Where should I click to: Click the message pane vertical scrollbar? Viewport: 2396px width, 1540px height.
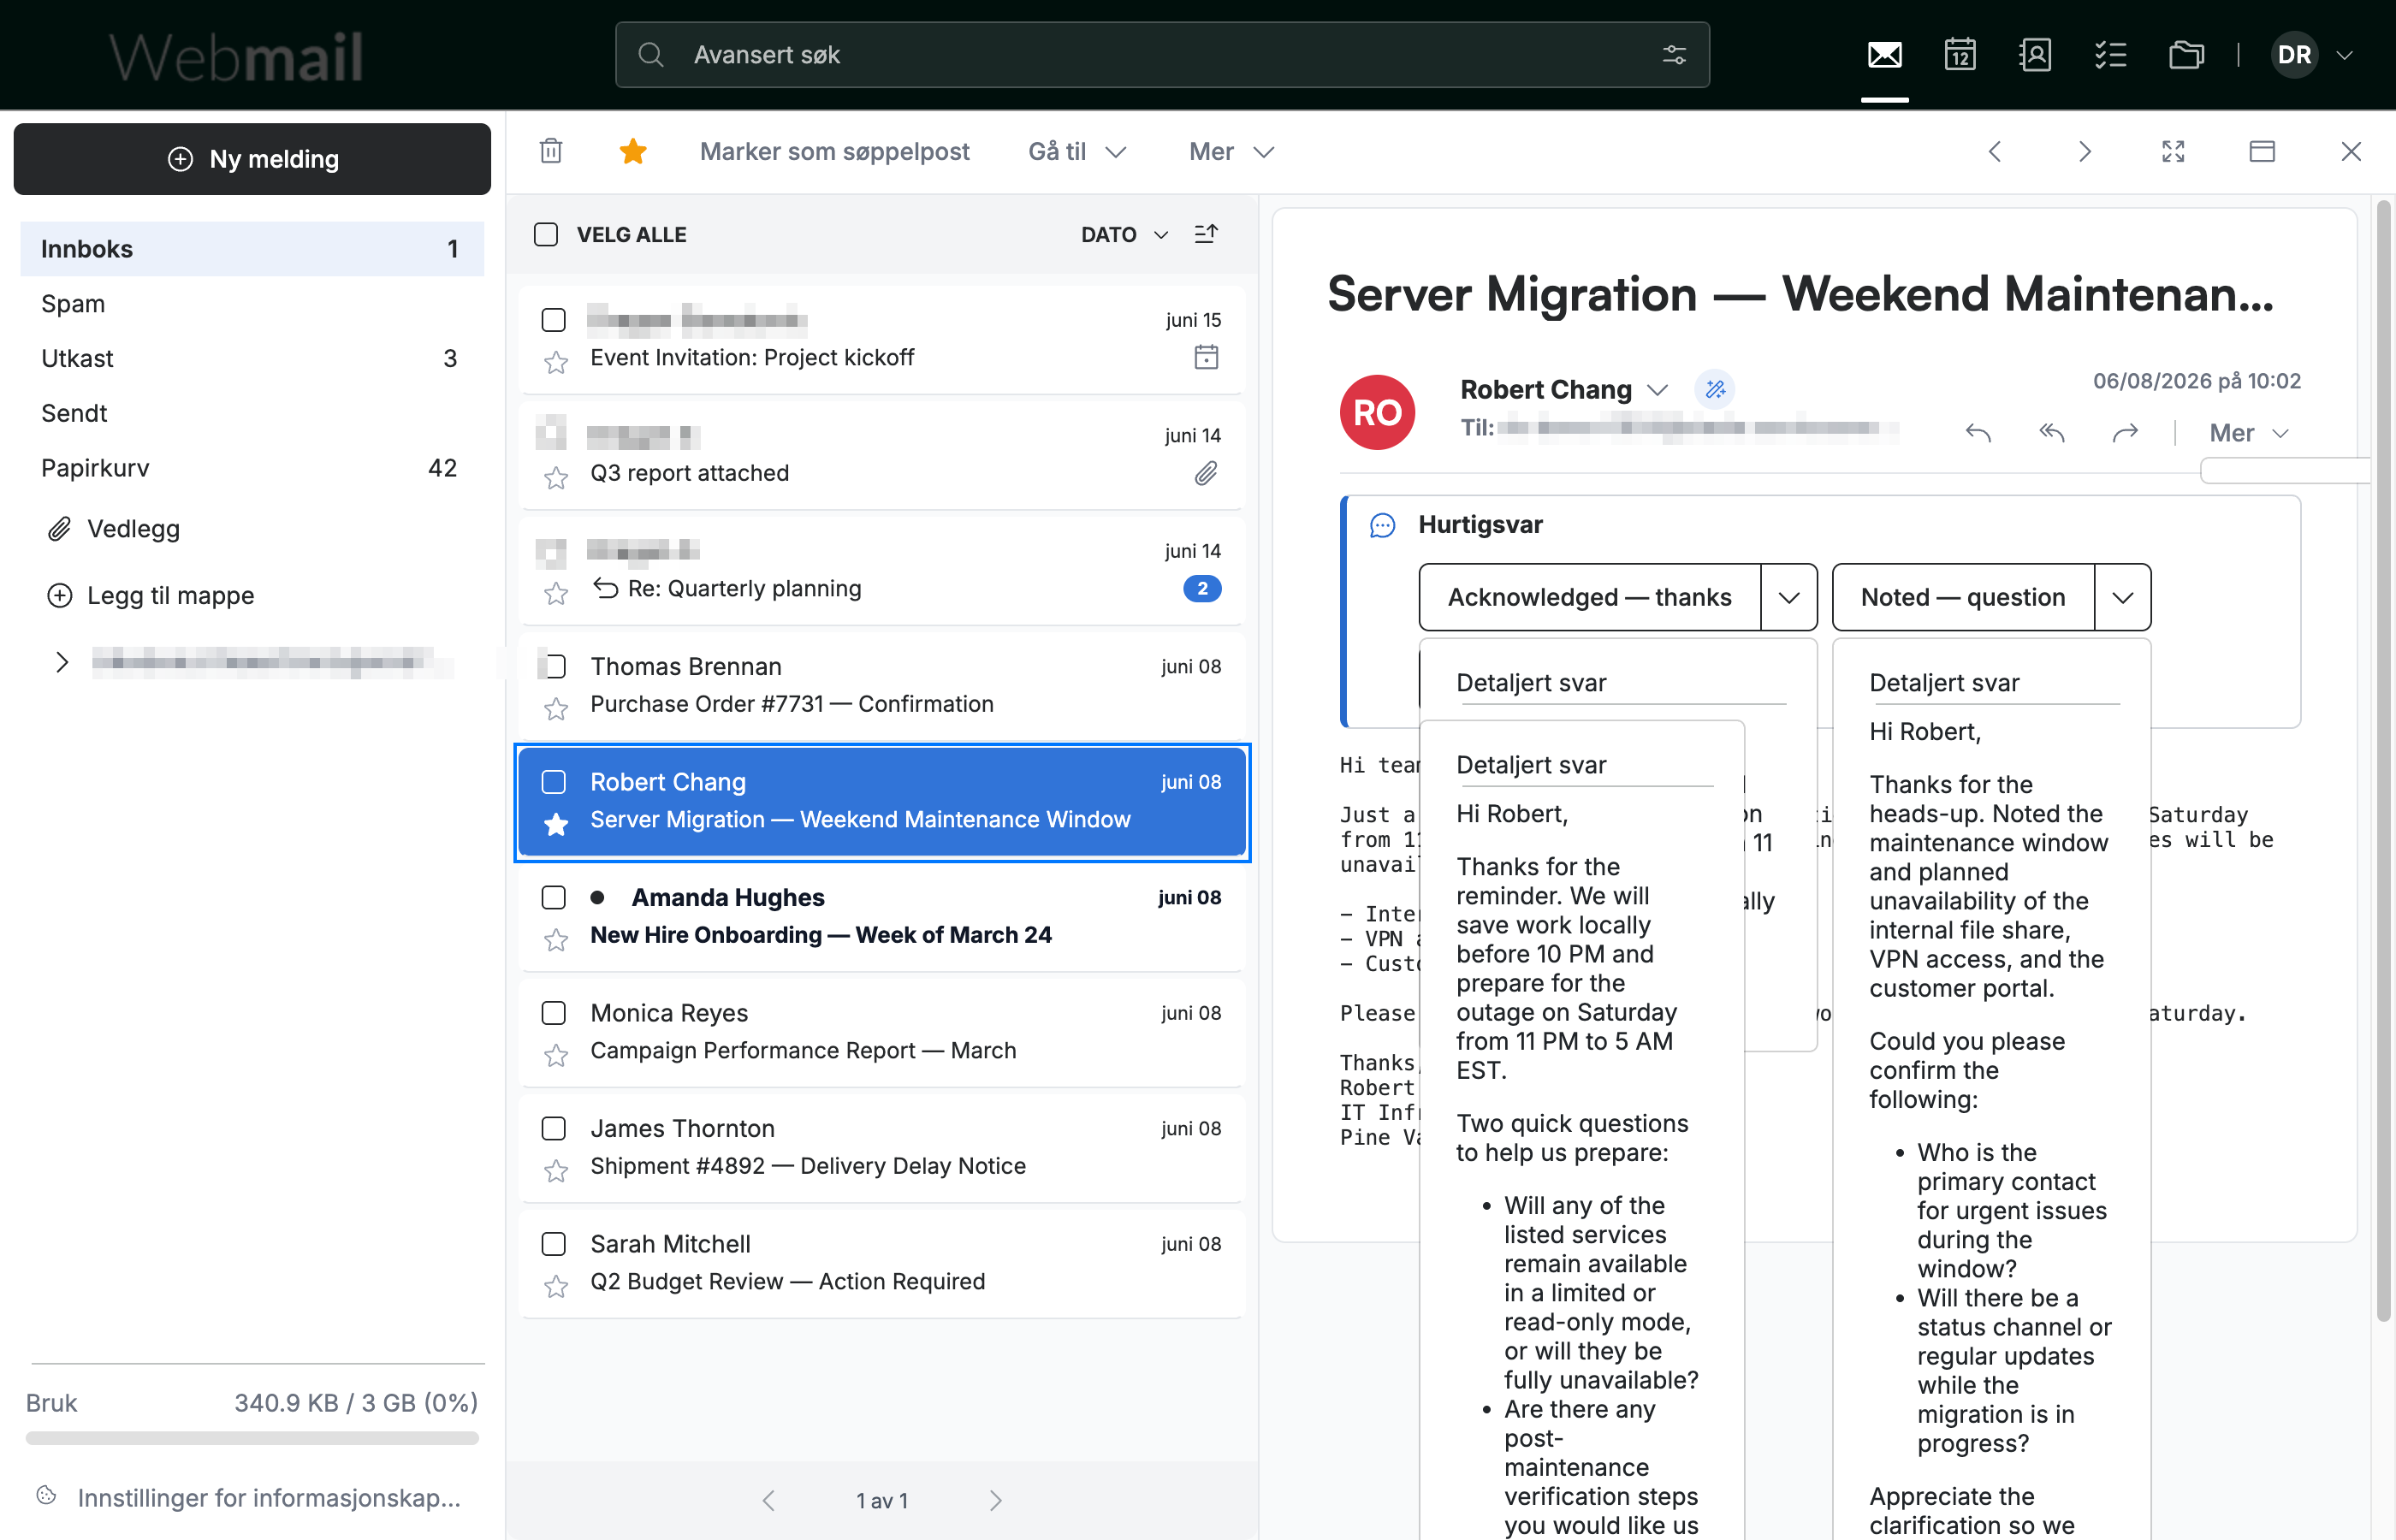[2383, 760]
